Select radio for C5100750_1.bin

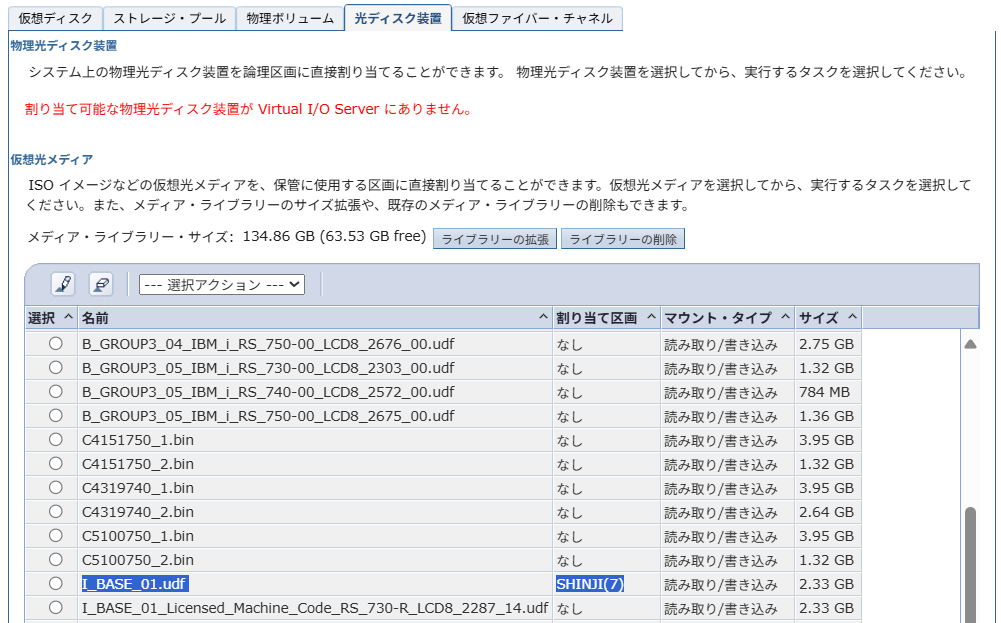pos(56,536)
